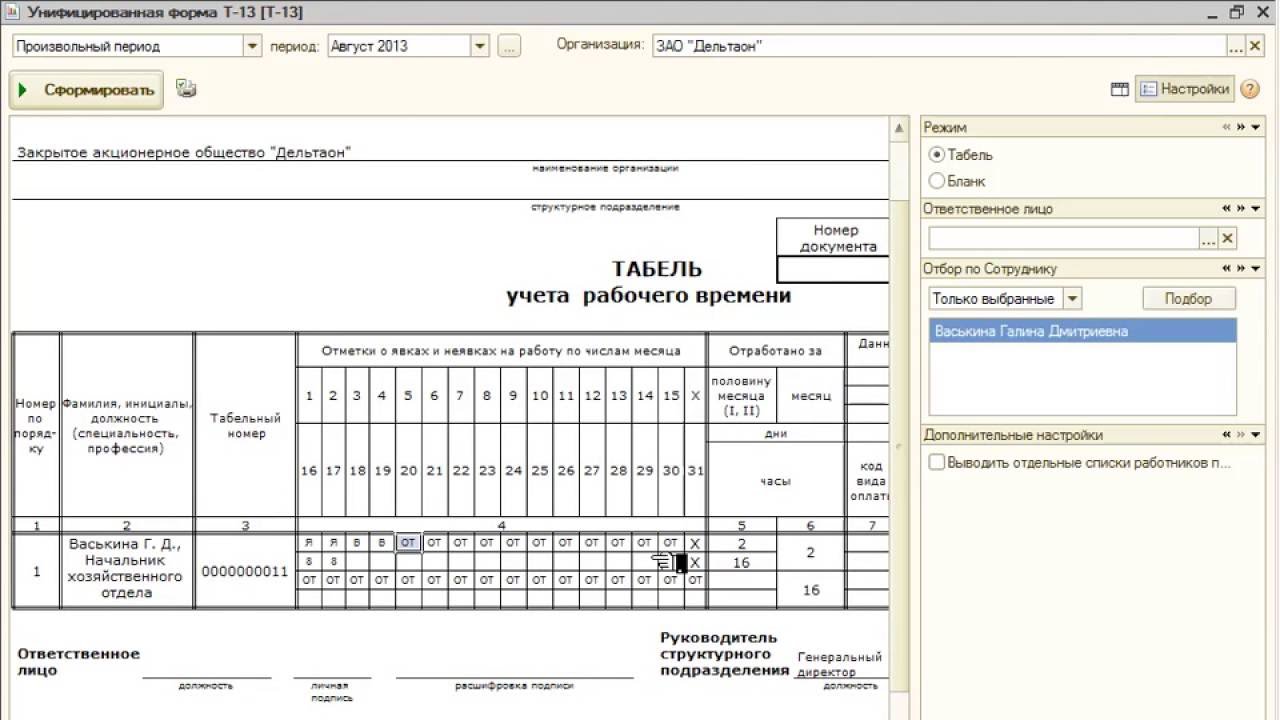Click the Ответственное лицо section right double-arrow
Viewport: 1280px width, 720px height.
click(x=1241, y=209)
